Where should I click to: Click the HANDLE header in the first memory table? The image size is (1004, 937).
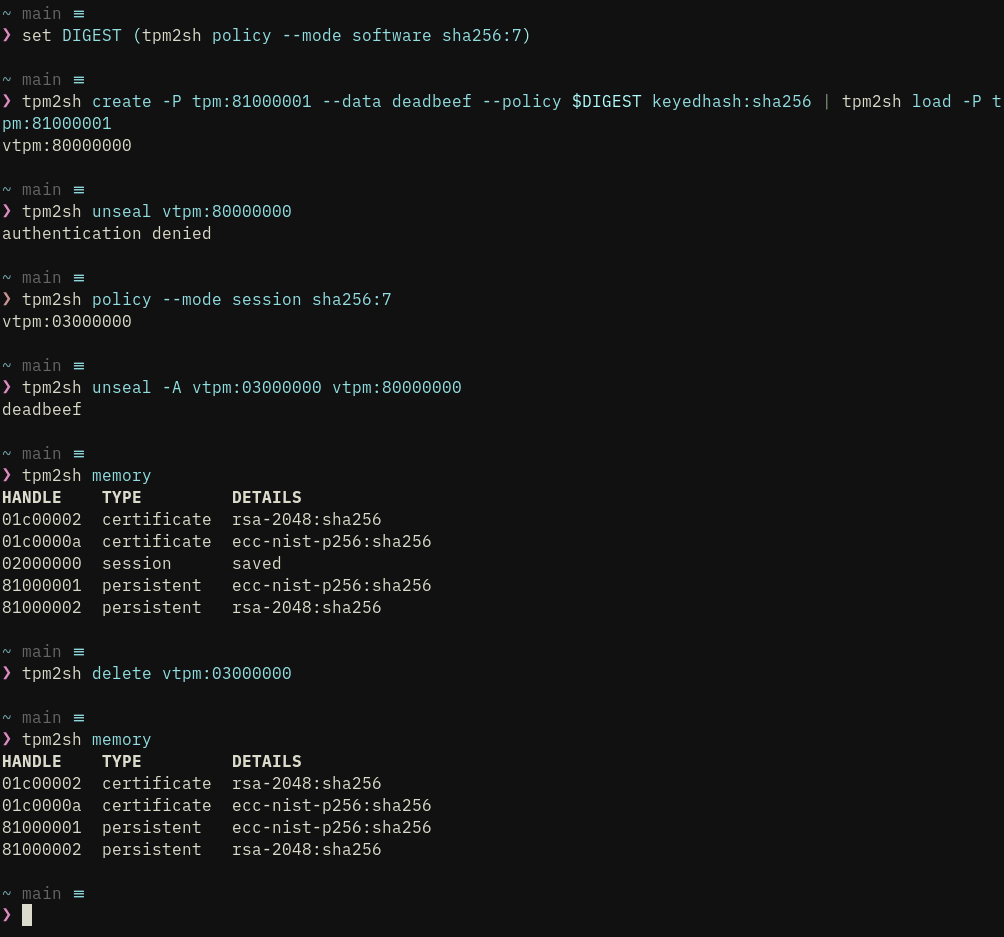point(32,497)
